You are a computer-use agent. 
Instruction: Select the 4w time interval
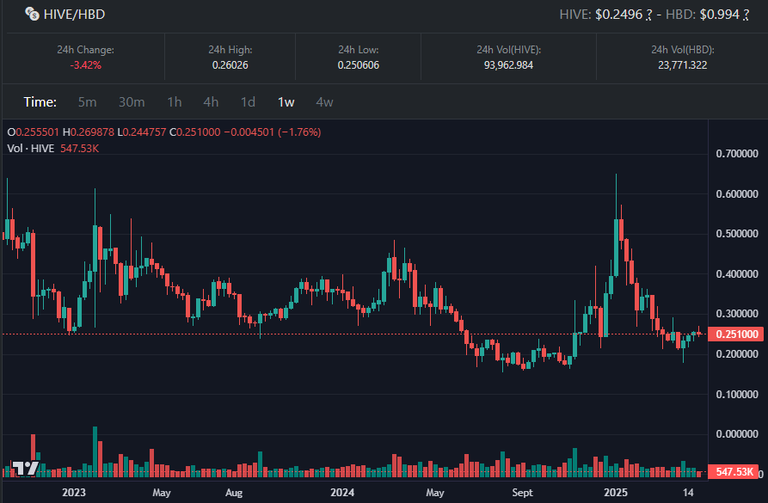coord(324,102)
